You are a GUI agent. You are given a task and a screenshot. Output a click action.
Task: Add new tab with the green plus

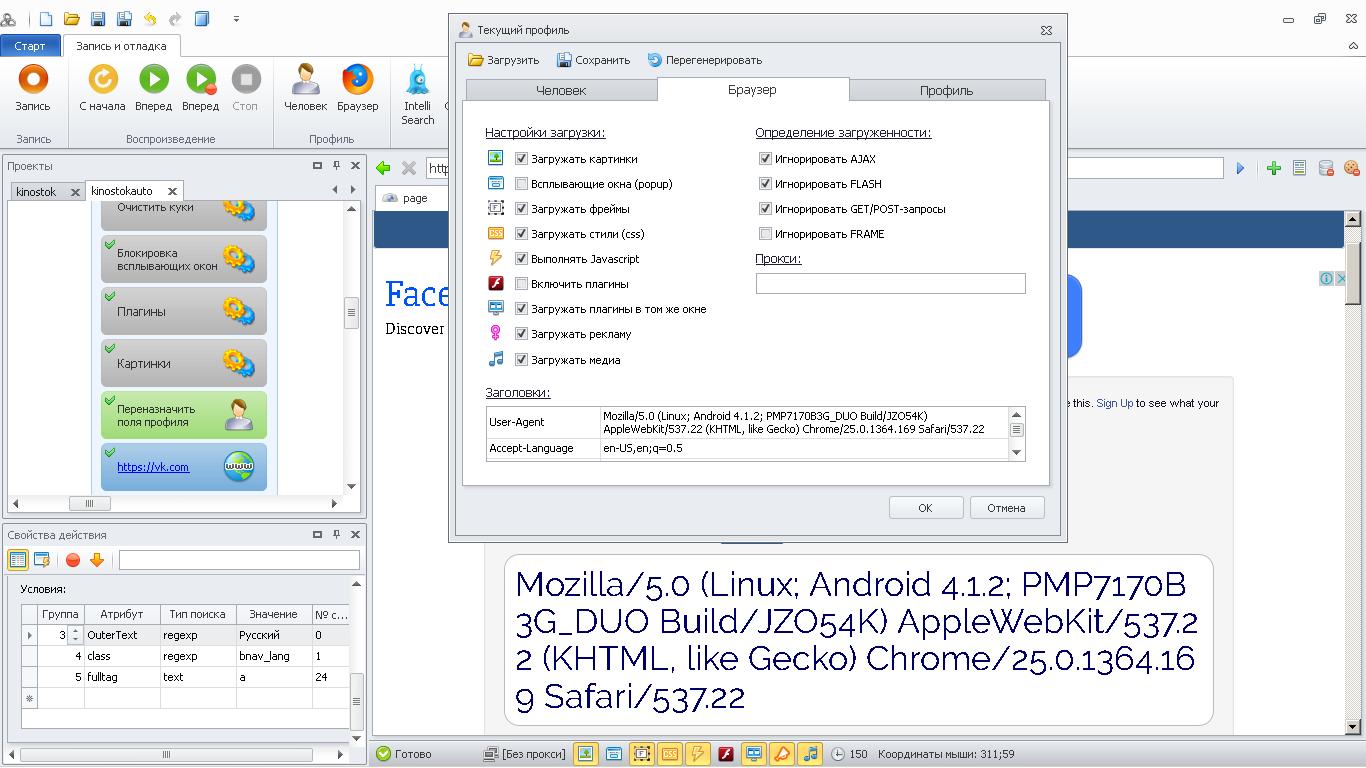(x=1273, y=168)
